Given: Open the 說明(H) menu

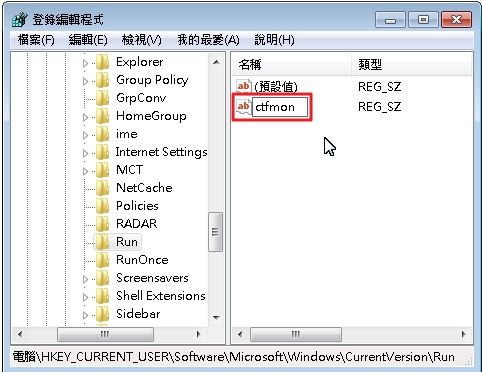Looking at the screenshot, I should pos(274,40).
